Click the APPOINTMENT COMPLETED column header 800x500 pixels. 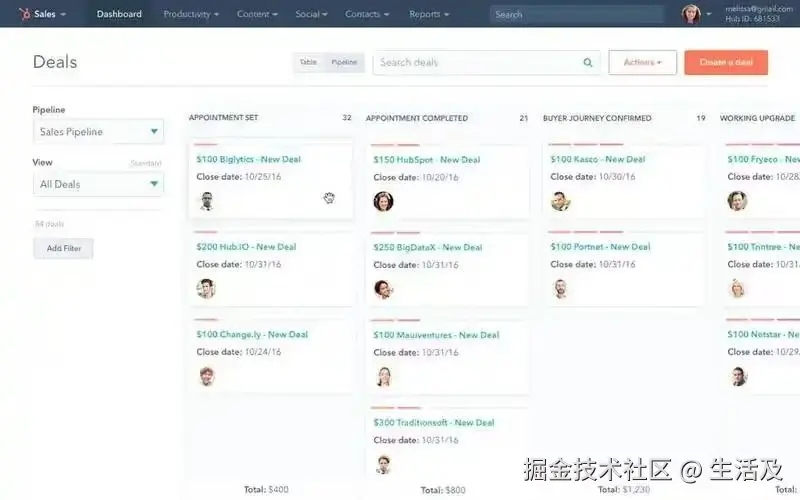pos(417,118)
